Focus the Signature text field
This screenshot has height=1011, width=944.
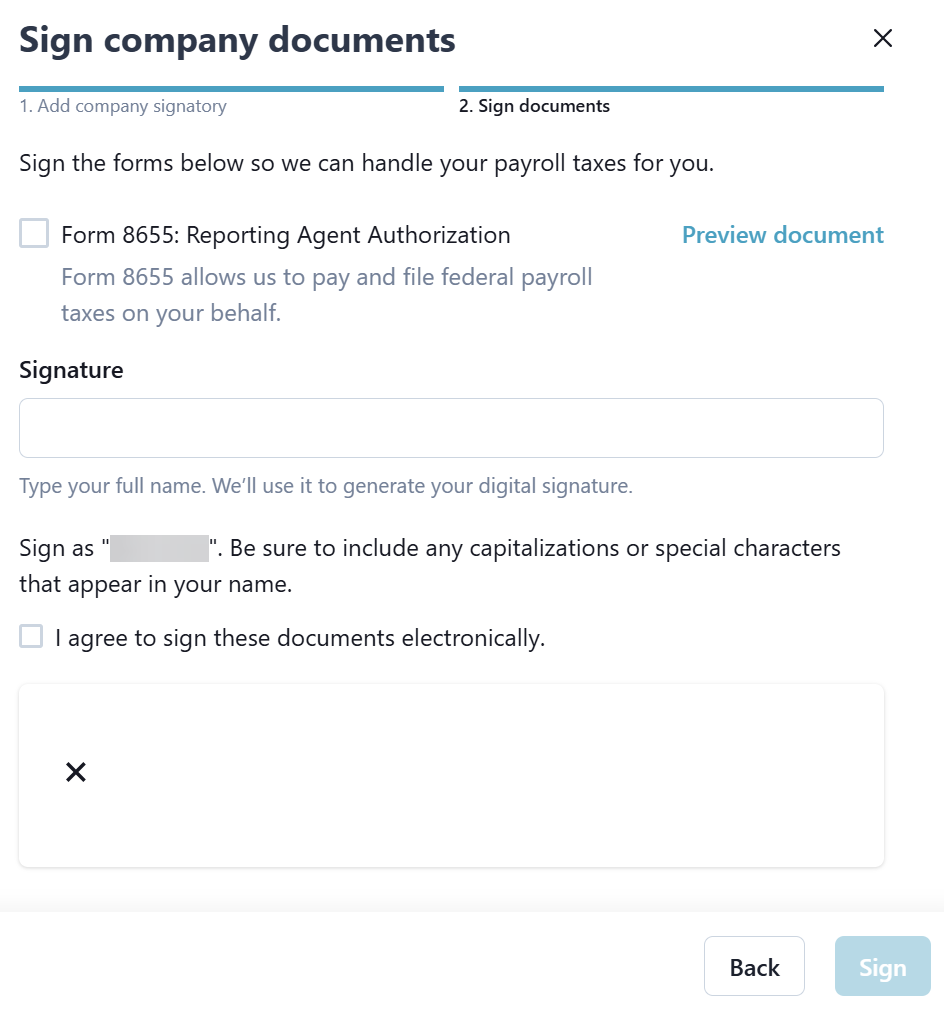[x=451, y=428]
